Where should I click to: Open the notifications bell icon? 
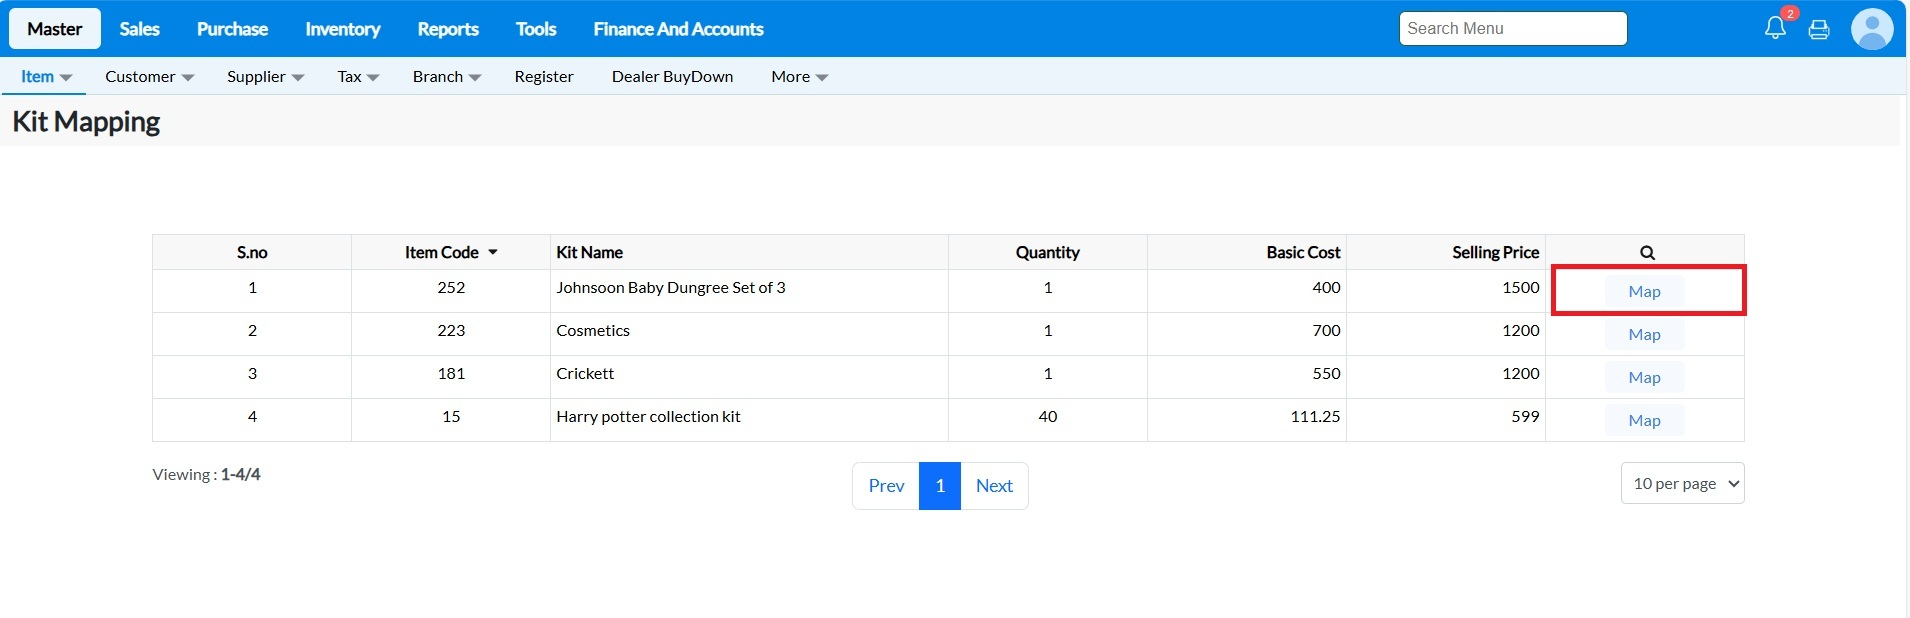(1775, 29)
